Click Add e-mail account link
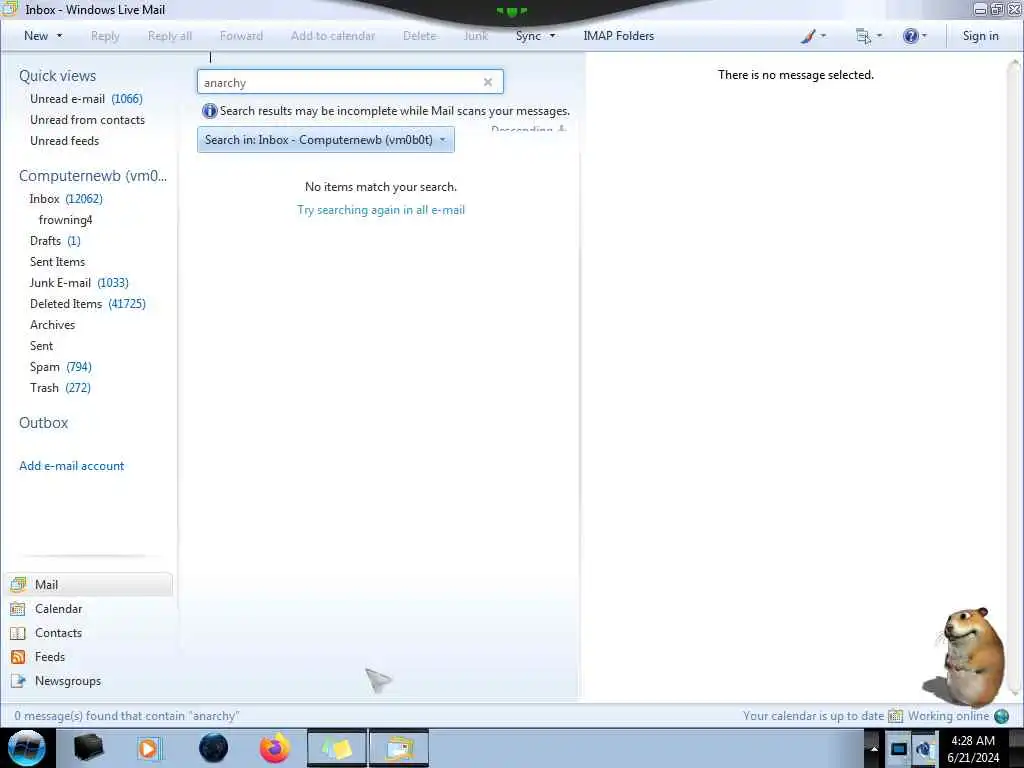Viewport: 1024px width, 768px height. pyautogui.click(x=71, y=466)
